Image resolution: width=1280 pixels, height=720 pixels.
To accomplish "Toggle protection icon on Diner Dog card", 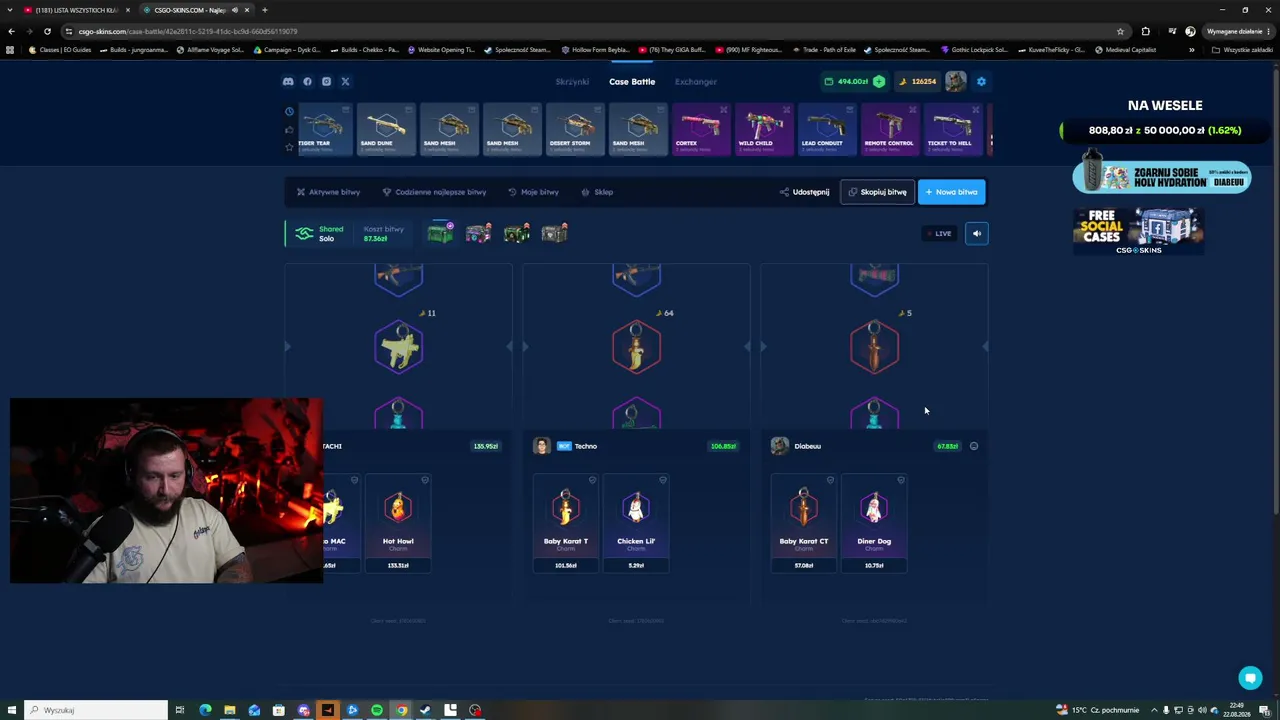I will click(901, 480).
